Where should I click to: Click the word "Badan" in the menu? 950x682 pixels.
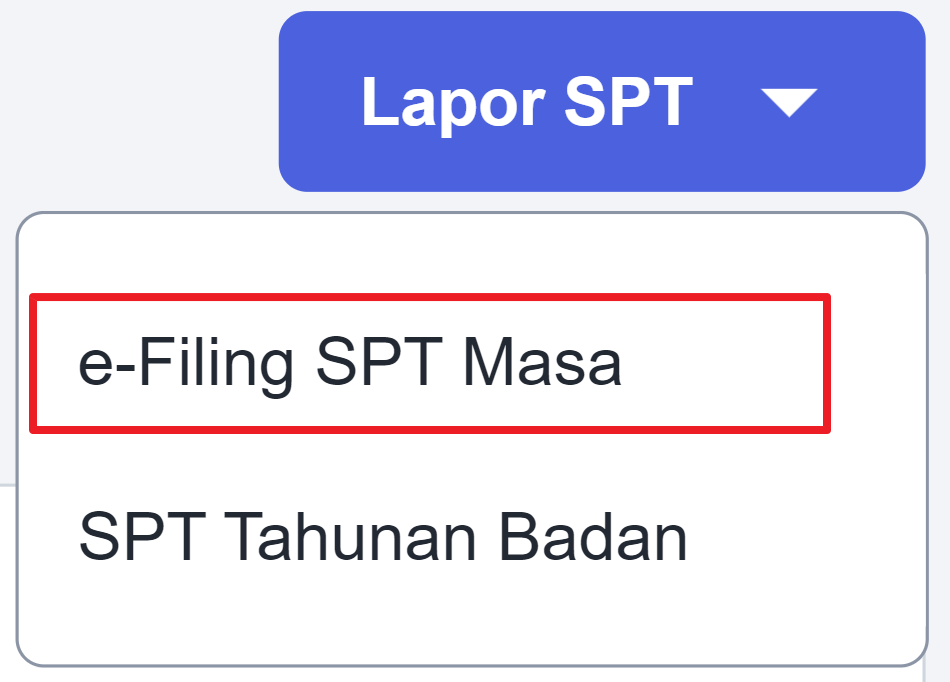tap(593, 537)
